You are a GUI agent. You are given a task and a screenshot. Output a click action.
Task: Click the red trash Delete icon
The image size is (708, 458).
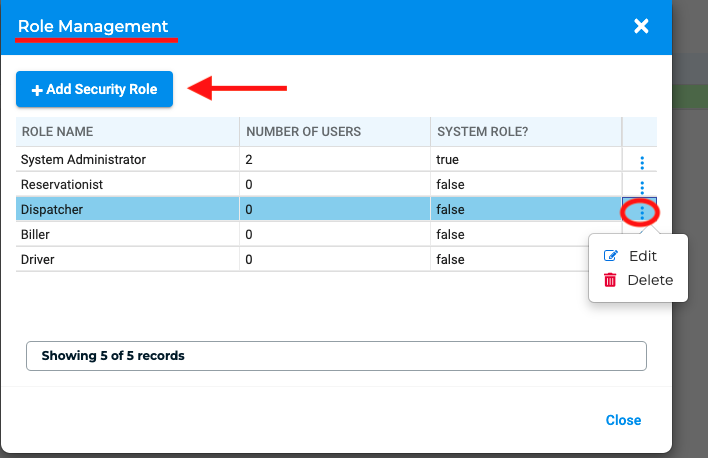pos(610,280)
